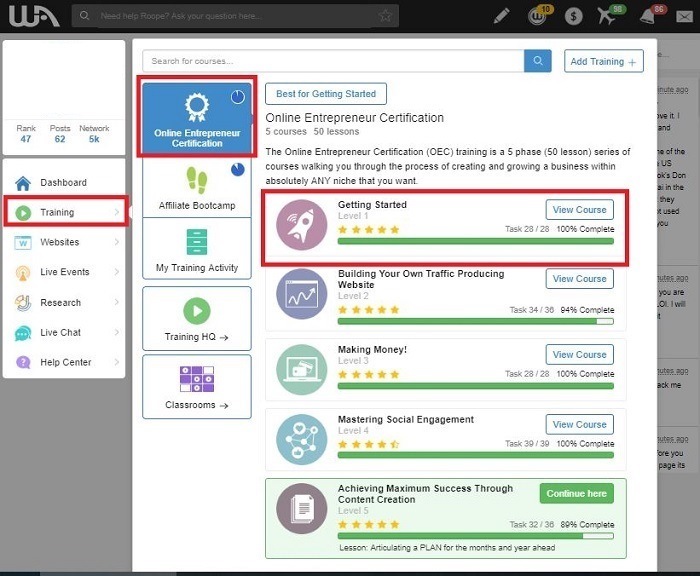Click the Online Entrepreneur Certification heading
Viewport: 700px width, 576px height.
click(354, 118)
